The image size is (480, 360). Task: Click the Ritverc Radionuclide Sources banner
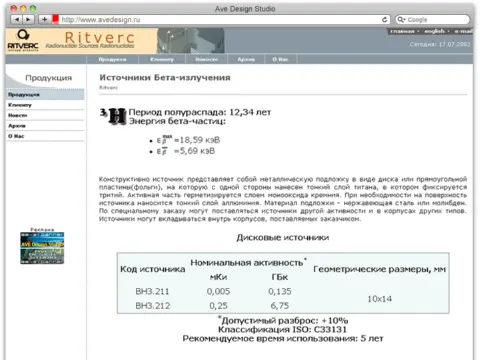click(90, 41)
